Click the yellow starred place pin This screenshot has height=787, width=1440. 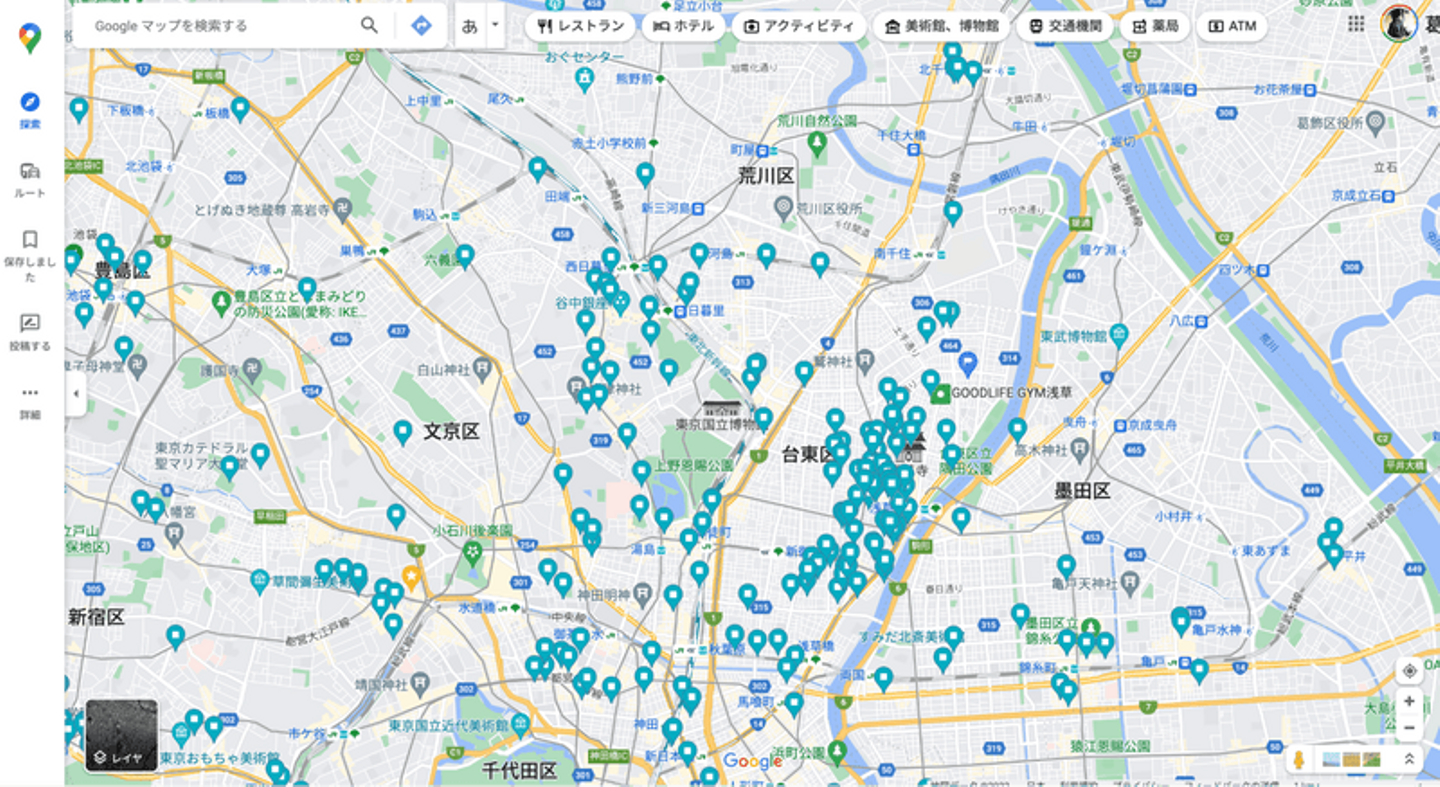411,576
